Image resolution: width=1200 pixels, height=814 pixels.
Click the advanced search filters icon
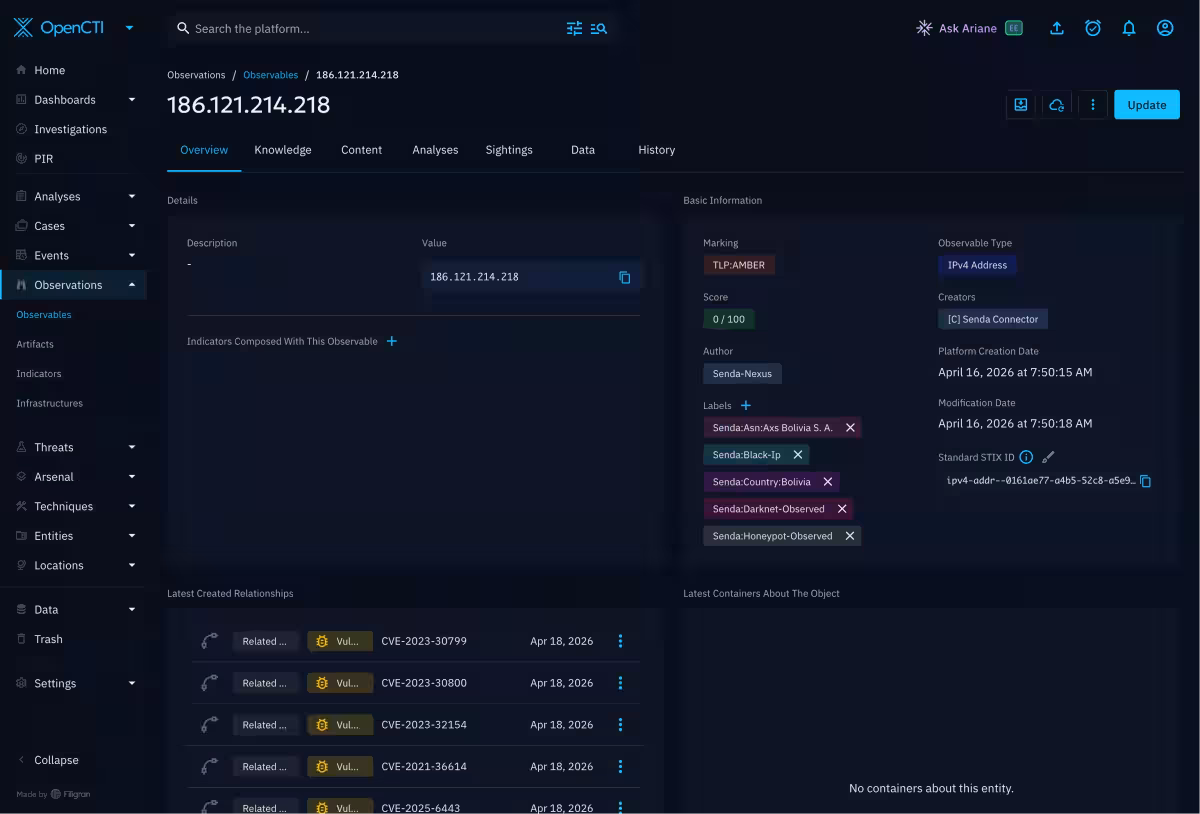pyautogui.click(x=574, y=29)
